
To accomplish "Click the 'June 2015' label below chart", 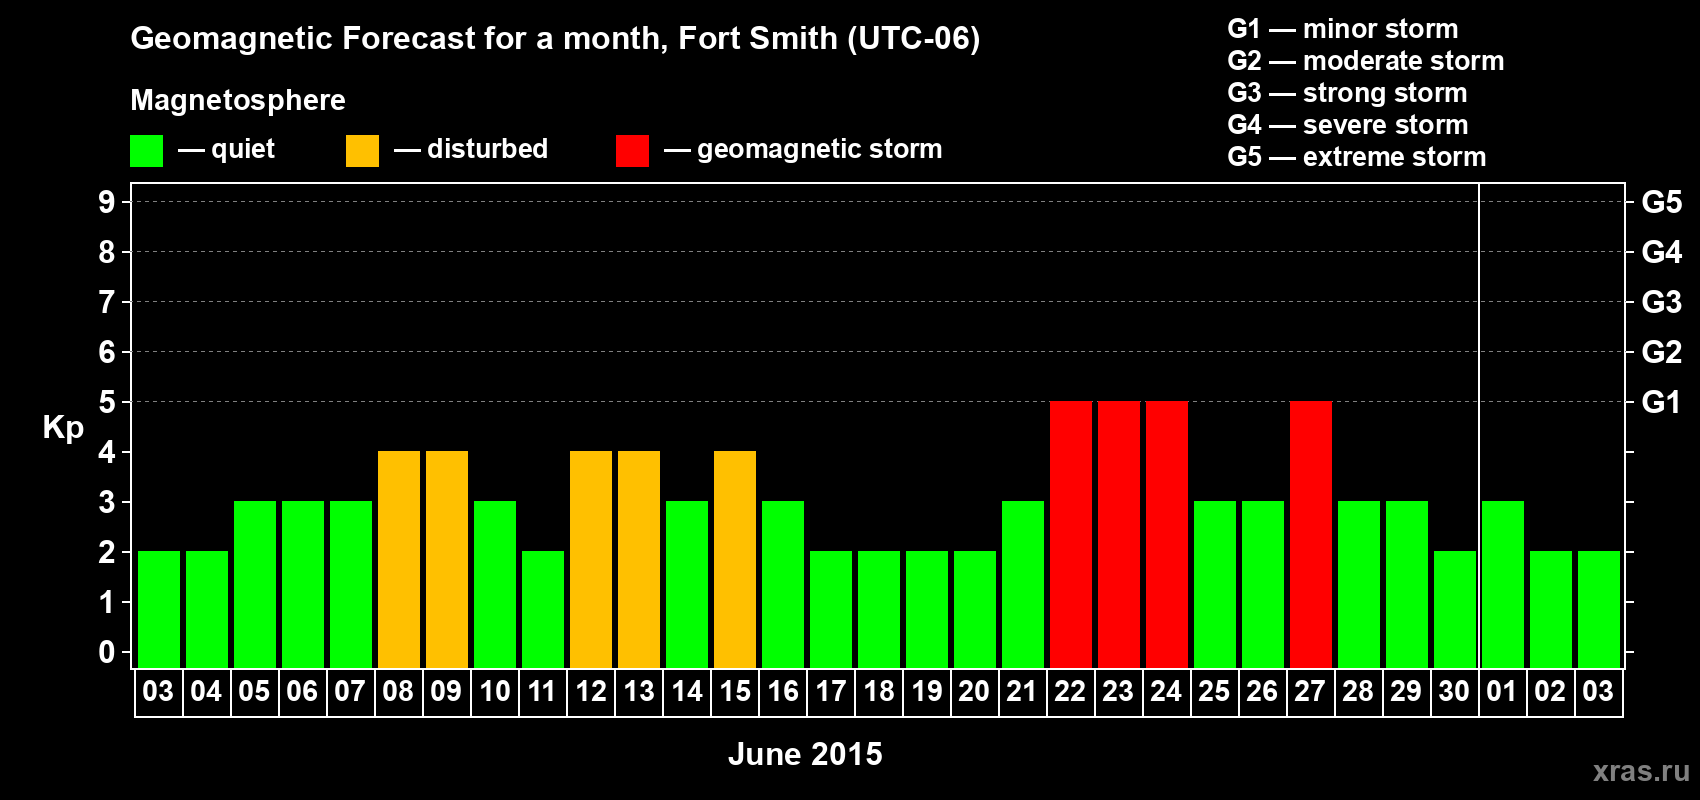I will 805,754.
